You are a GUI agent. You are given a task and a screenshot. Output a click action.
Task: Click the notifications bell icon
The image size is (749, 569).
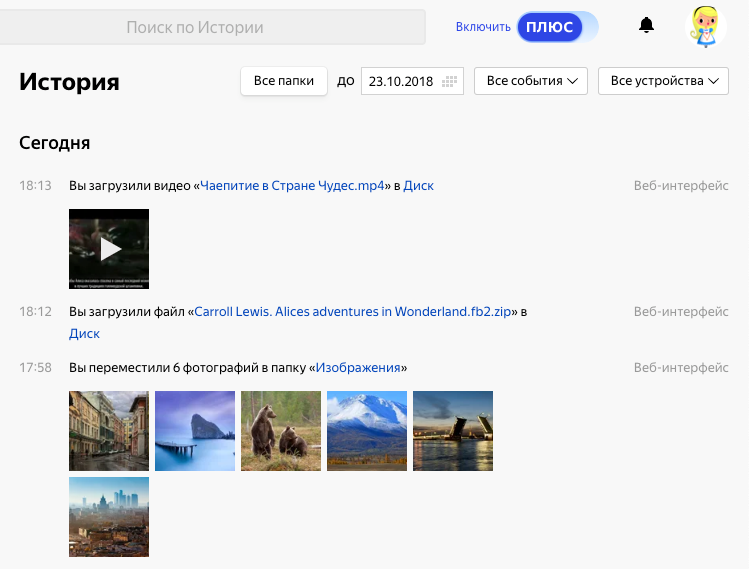click(646, 26)
